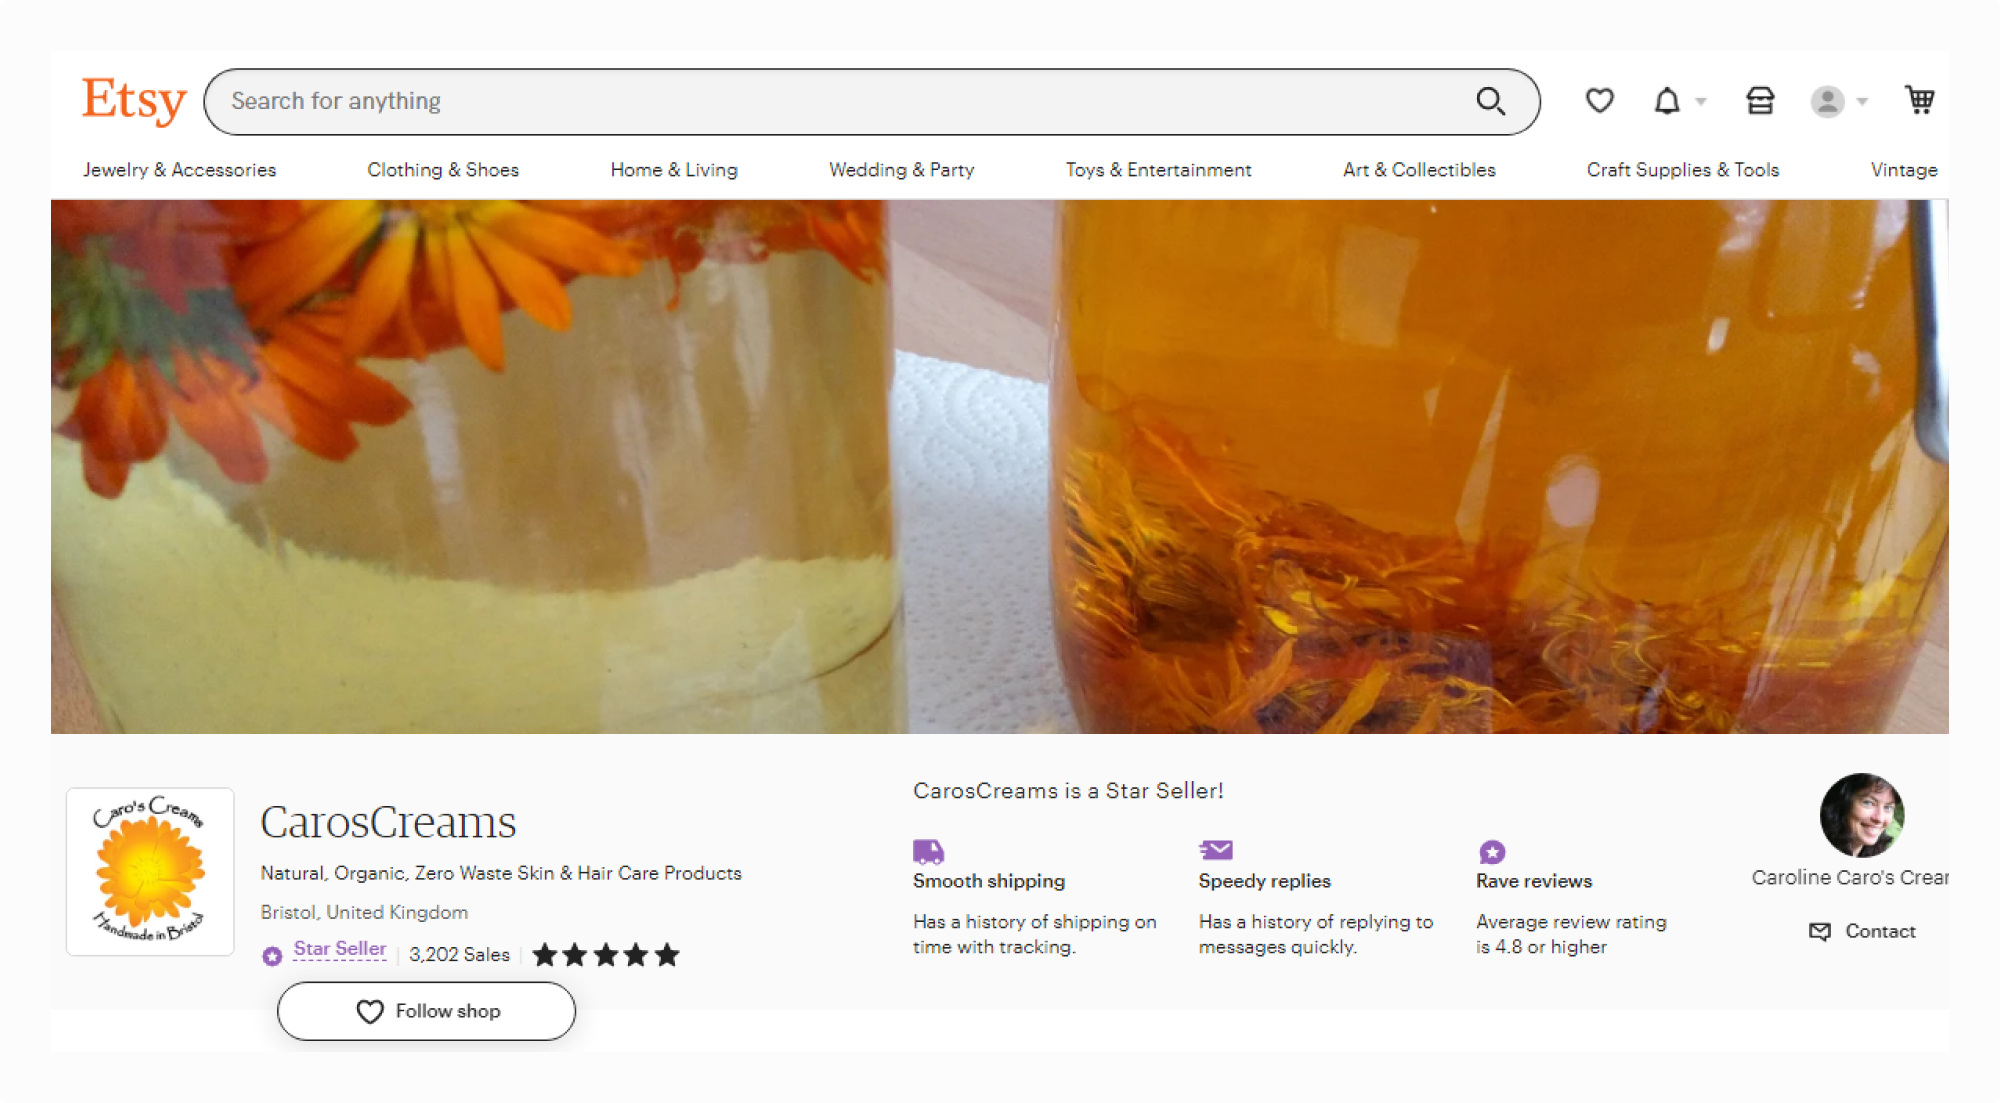Expand the notifications dropdown arrow
The width and height of the screenshot is (2000, 1103).
coord(1701,102)
